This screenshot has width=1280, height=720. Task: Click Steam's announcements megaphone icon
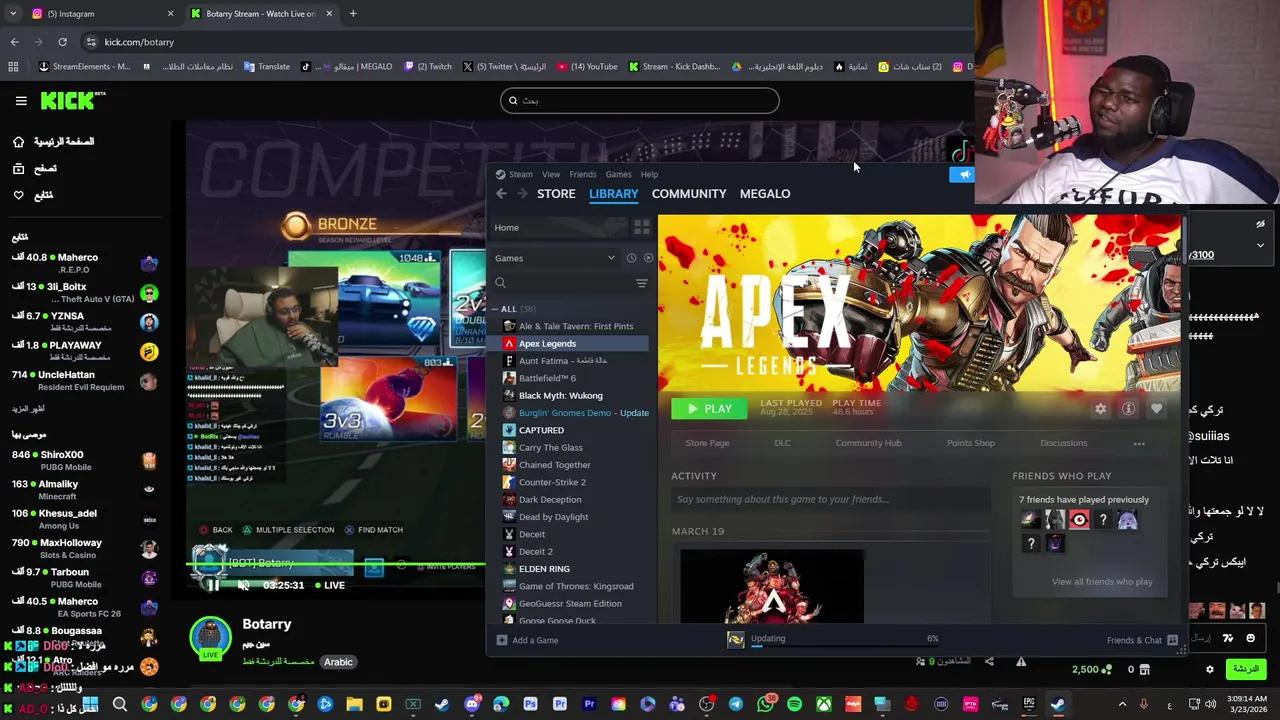pyautogui.click(x=962, y=175)
